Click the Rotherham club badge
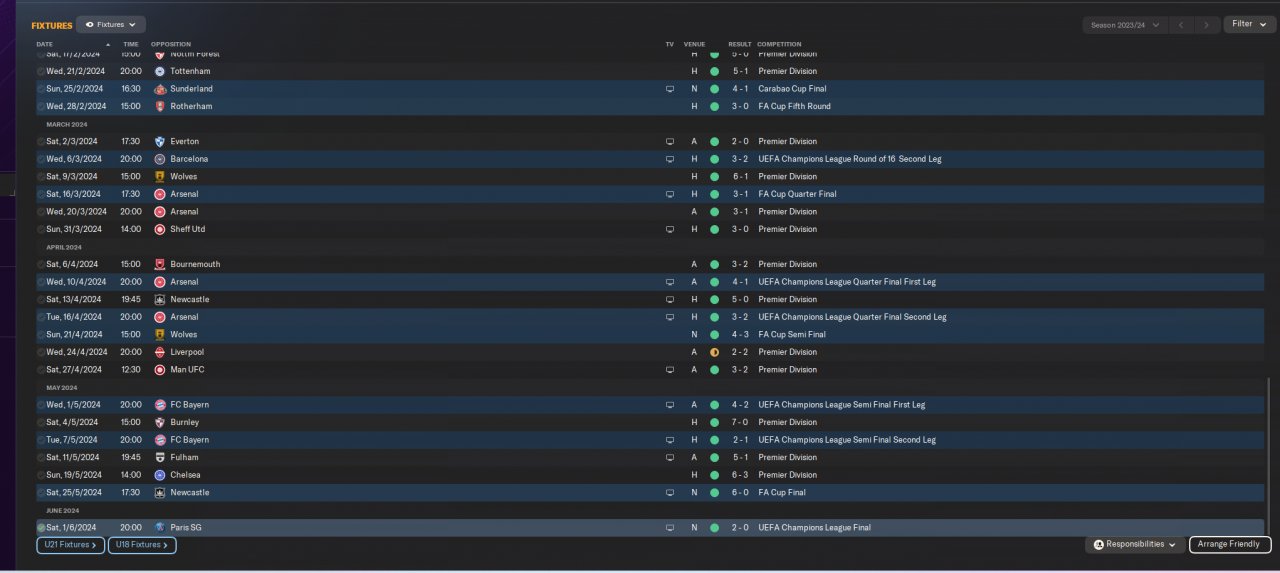The image size is (1280, 573). 160,106
